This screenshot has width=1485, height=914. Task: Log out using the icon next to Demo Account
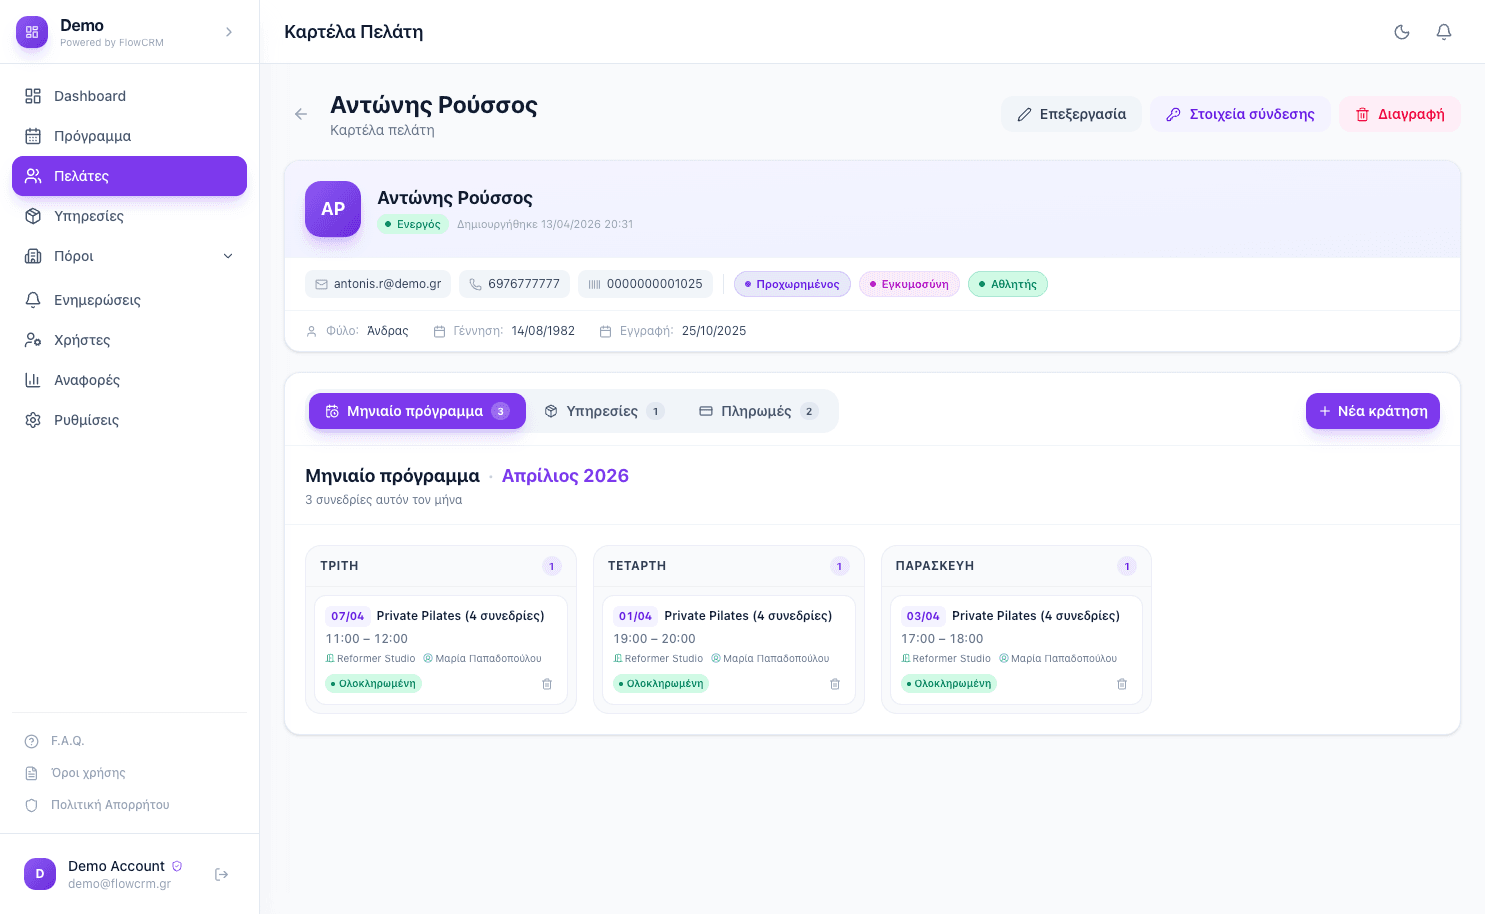[x=222, y=874]
